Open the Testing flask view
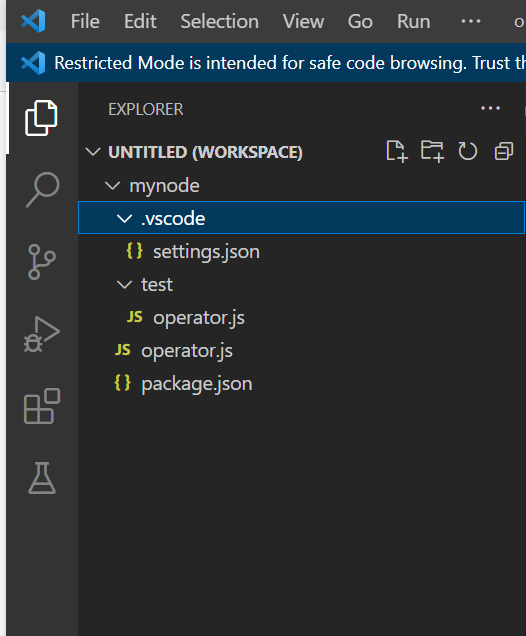This screenshot has width=526, height=636. coord(42,478)
